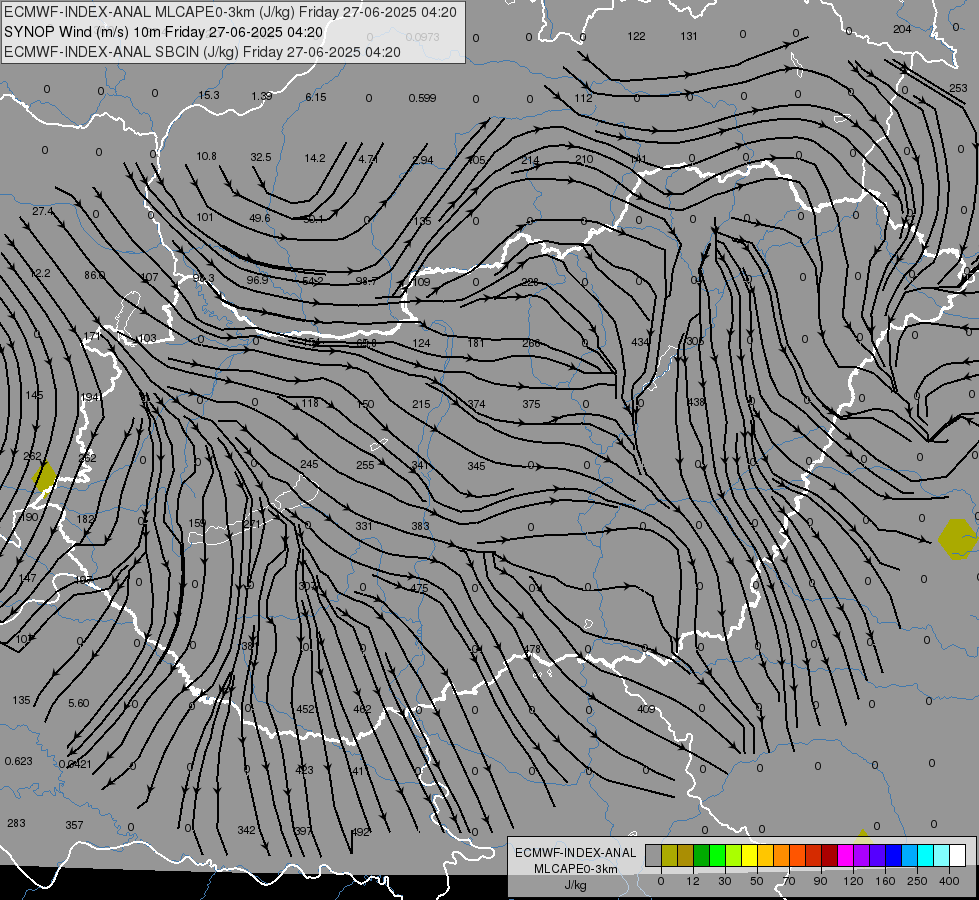
Task: Click the map value 32.5
Action: click(x=261, y=157)
